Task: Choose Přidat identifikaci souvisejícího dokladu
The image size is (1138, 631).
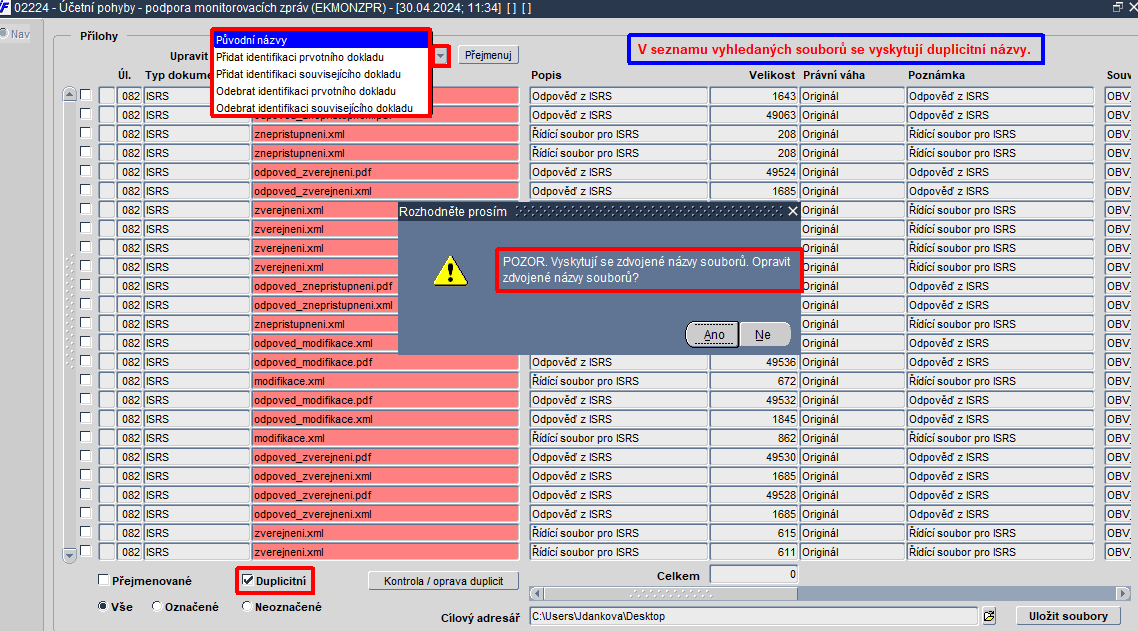Action: click(321, 74)
